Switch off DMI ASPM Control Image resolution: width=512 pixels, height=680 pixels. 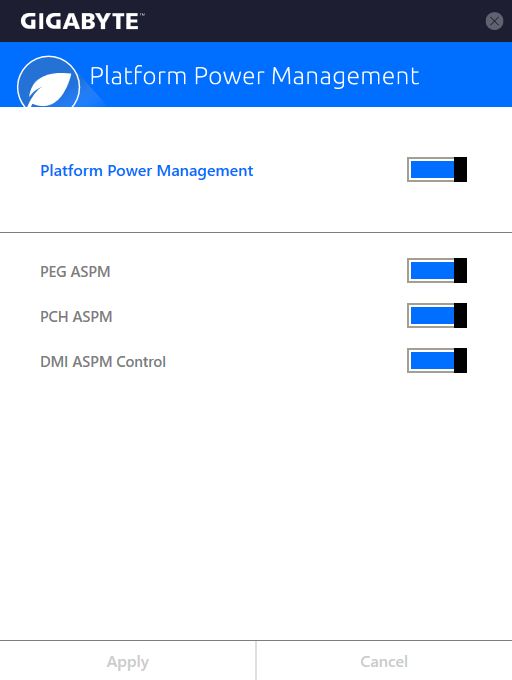pyautogui.click(x=437, y=360)
